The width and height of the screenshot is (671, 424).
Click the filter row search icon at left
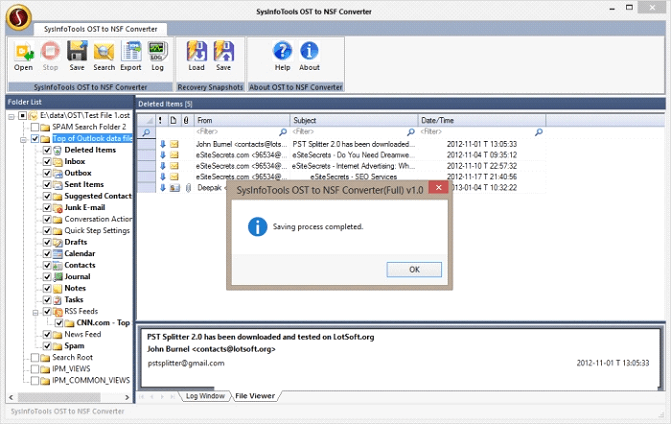146,132
